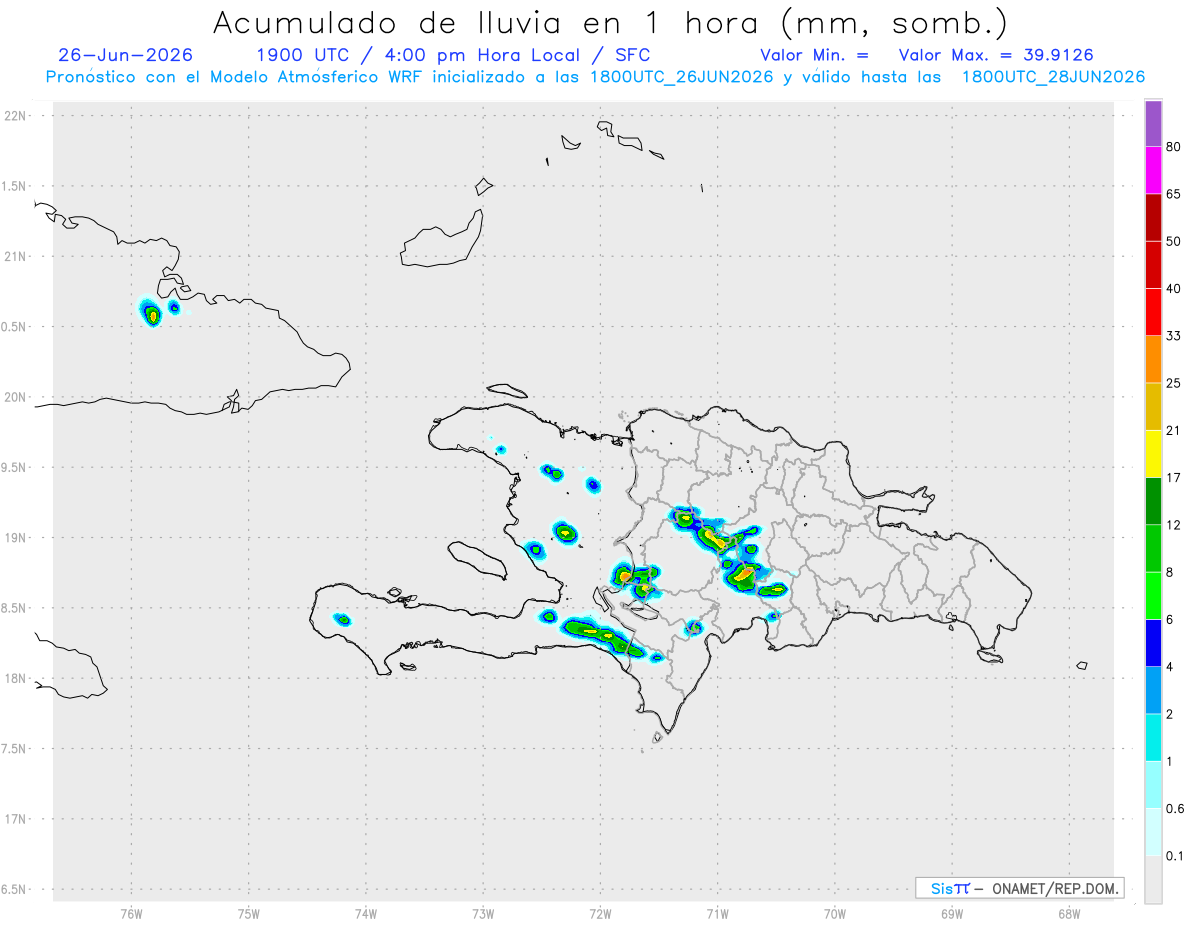Click the colorbar label "80"
The height and width of the screenshot is (927, 1200).
click(1174, 147)
